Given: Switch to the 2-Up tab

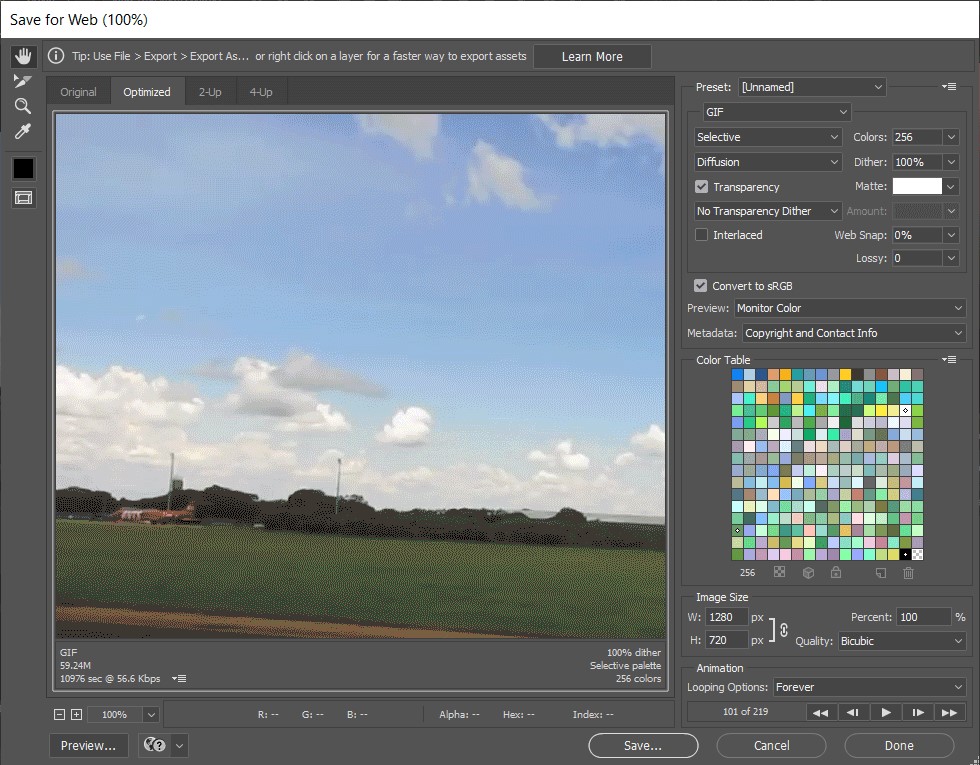Looking at the screenshot, I should click(x=210, y=92).
